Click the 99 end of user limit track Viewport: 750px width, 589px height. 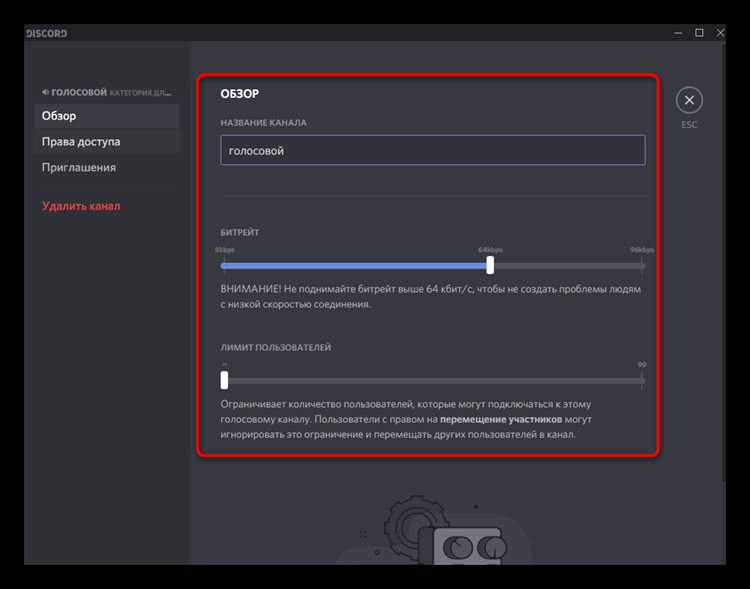[x=641, y=380]
